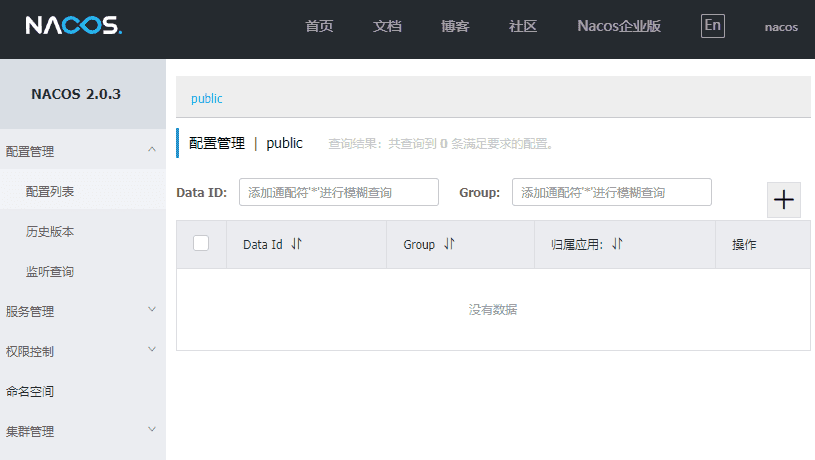The width and height of the screenshot is (815, 460).
Task: Click the Group search input field
Action: pos(611,192)
